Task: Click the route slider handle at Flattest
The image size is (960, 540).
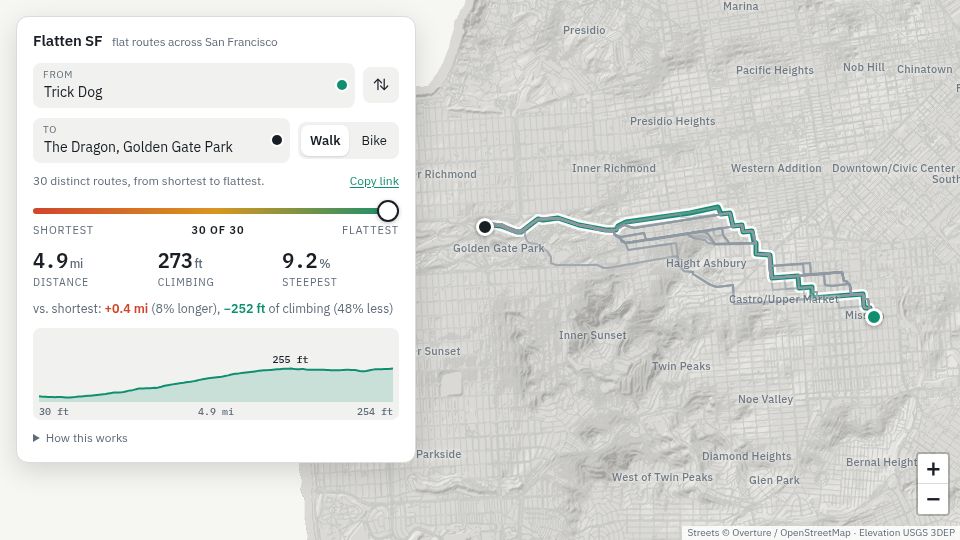Action: [x=388, y=211]
